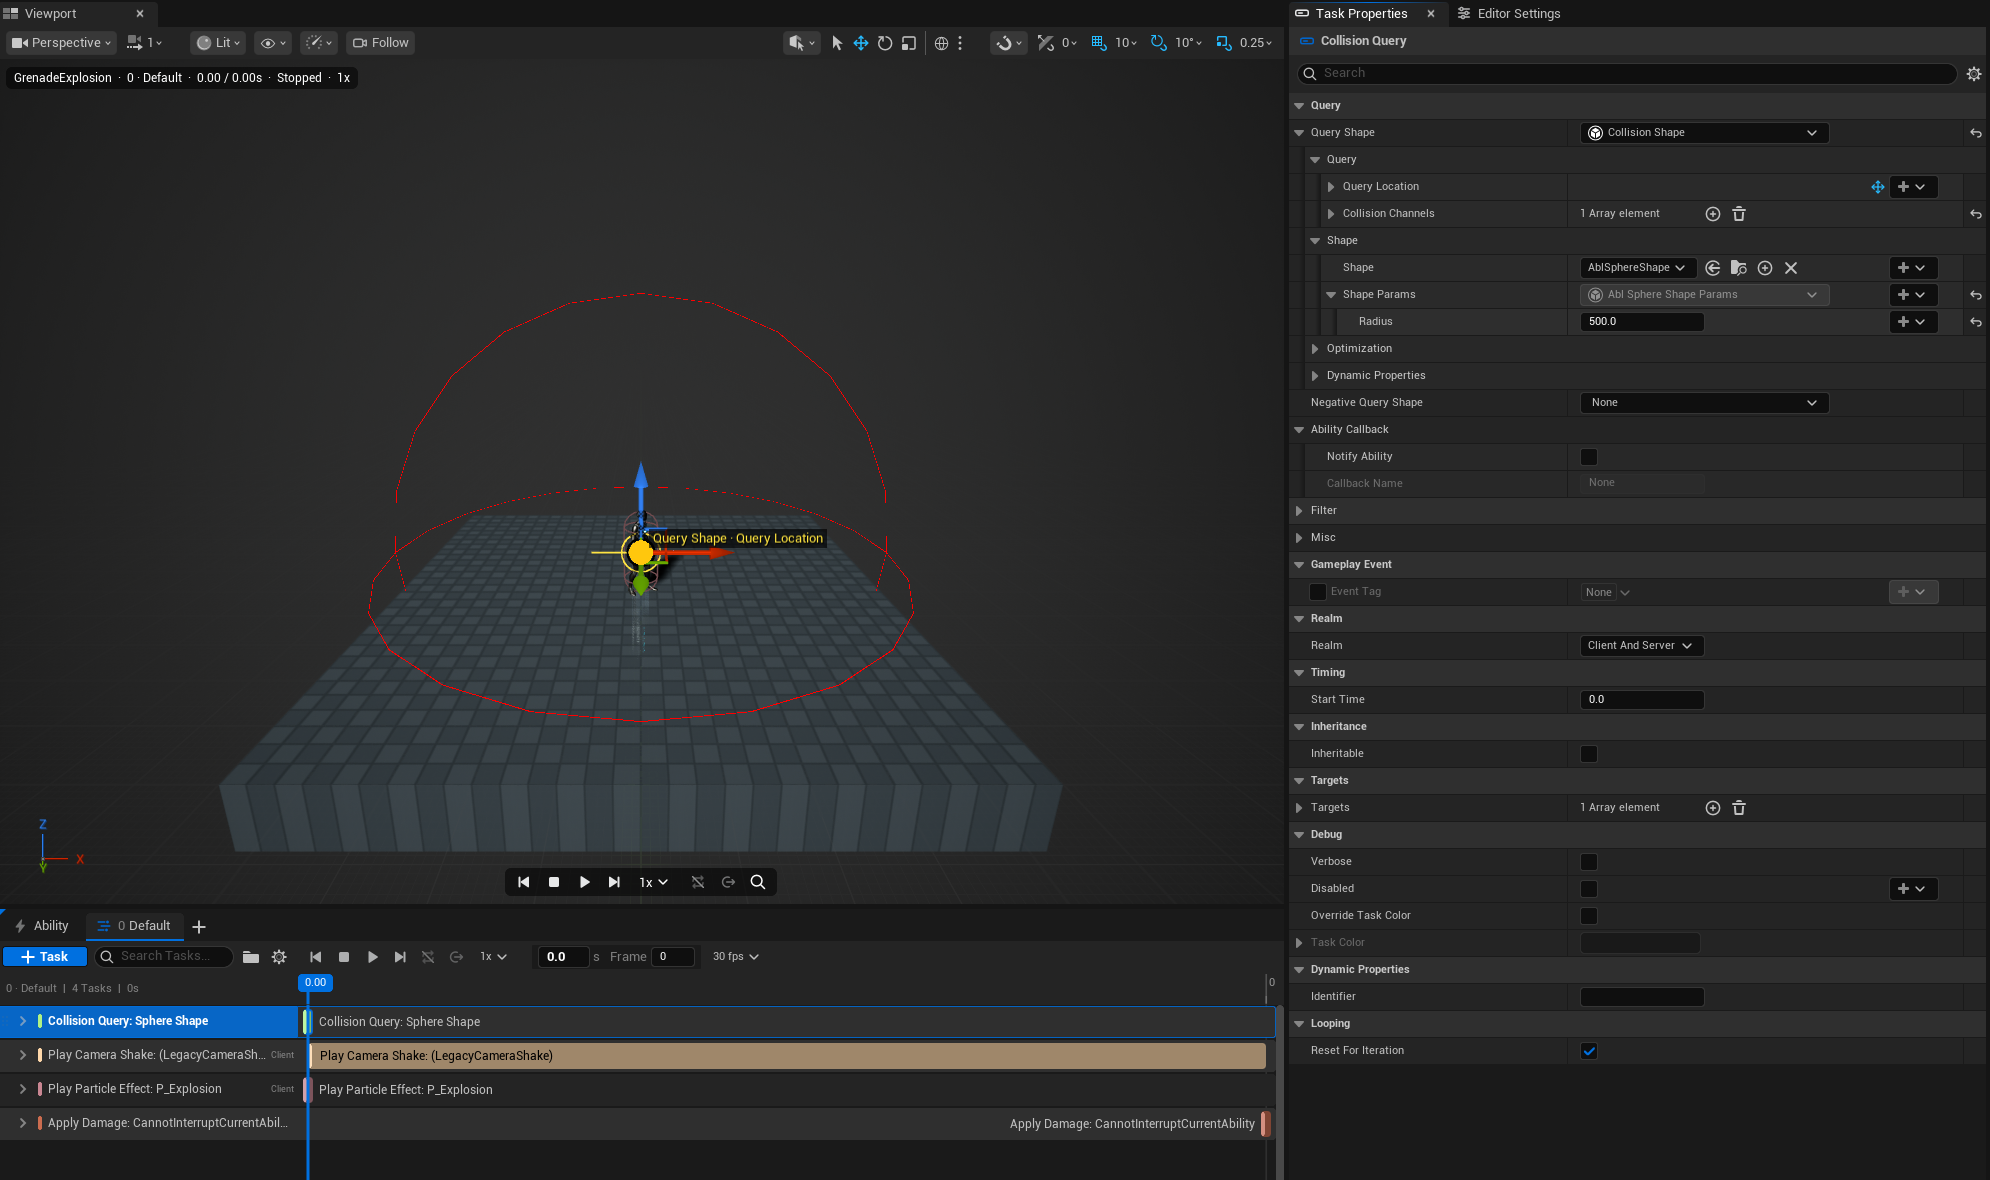Open the 30 fps frame rate dropdown
This screenshot has height=1180, width=1990.
click(735, 957)
